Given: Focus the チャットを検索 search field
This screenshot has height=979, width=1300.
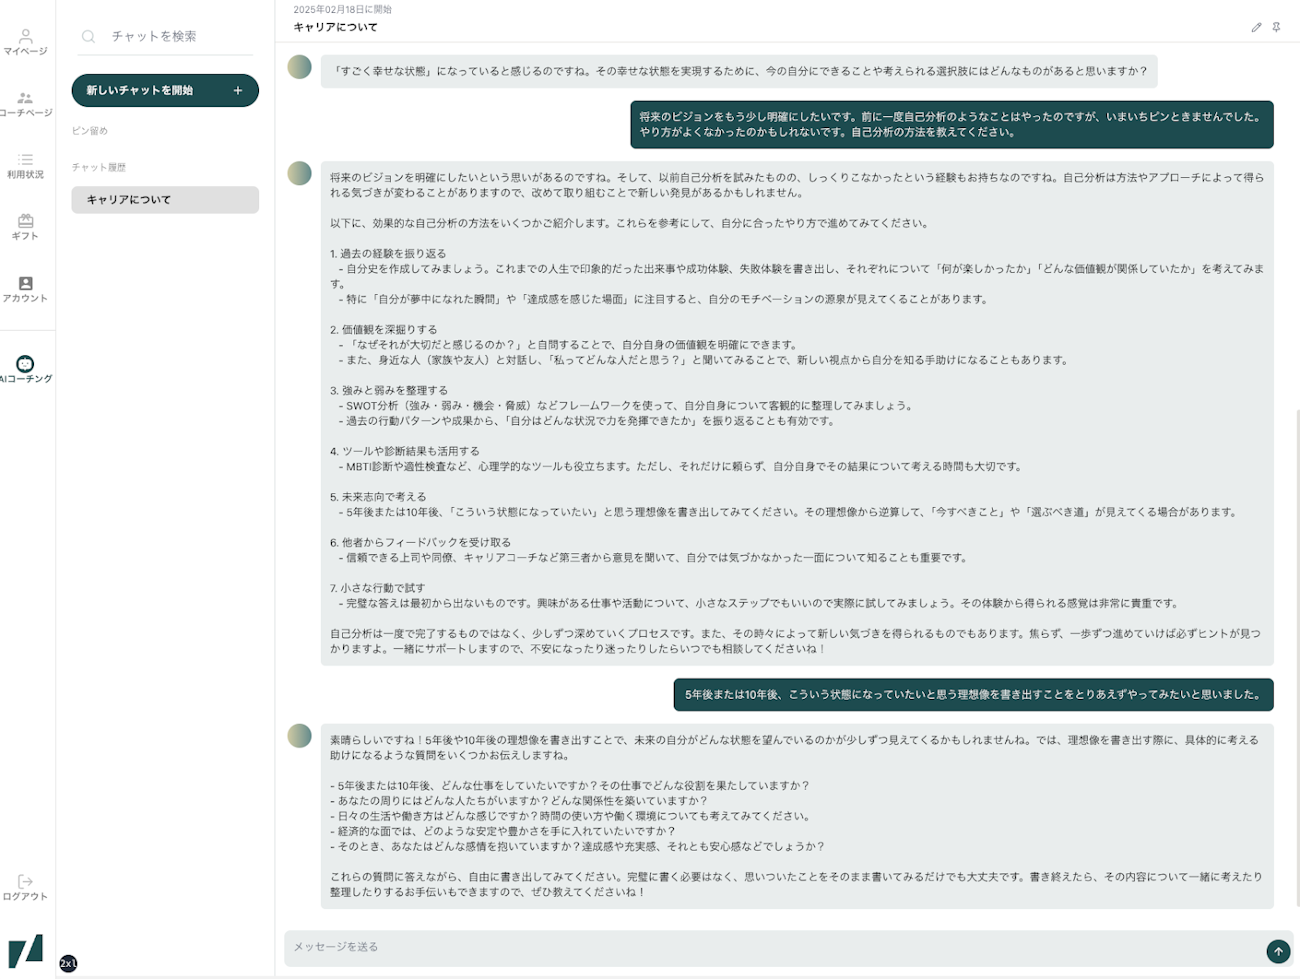Looking at the screenshot, I should click(x=166, y=36).
